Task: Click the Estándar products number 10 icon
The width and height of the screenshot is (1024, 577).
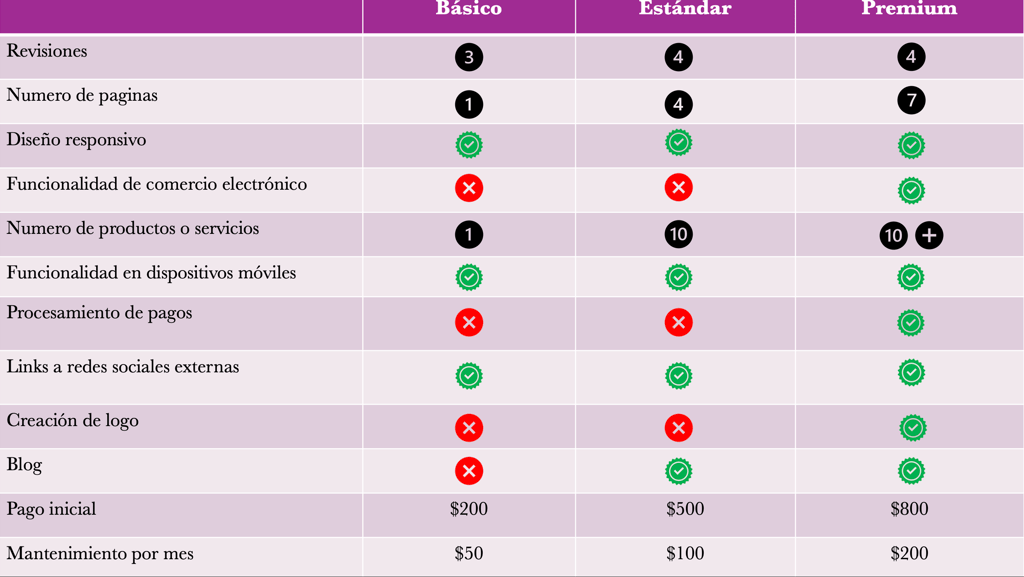Action: pyautogui.click(x=679, y=234)
